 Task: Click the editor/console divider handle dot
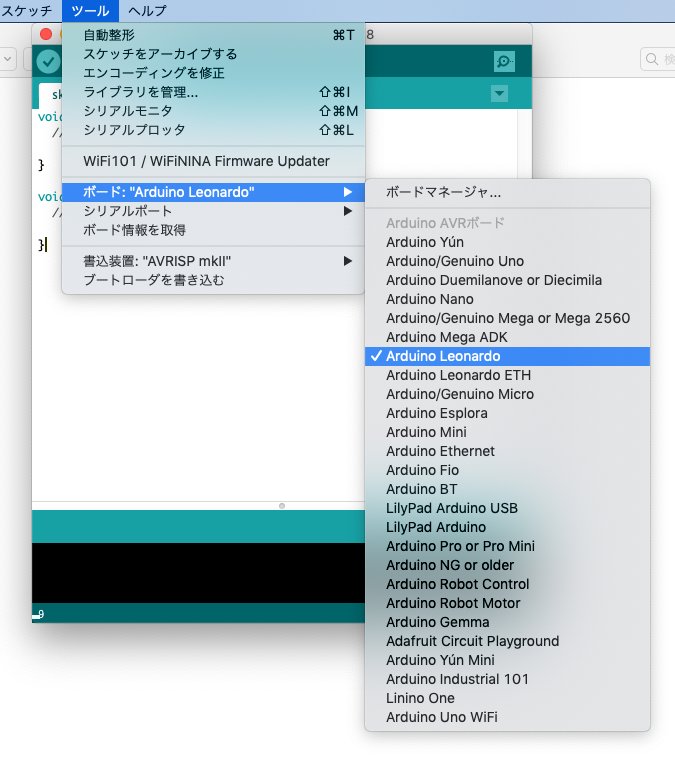(x=282, y=506)
